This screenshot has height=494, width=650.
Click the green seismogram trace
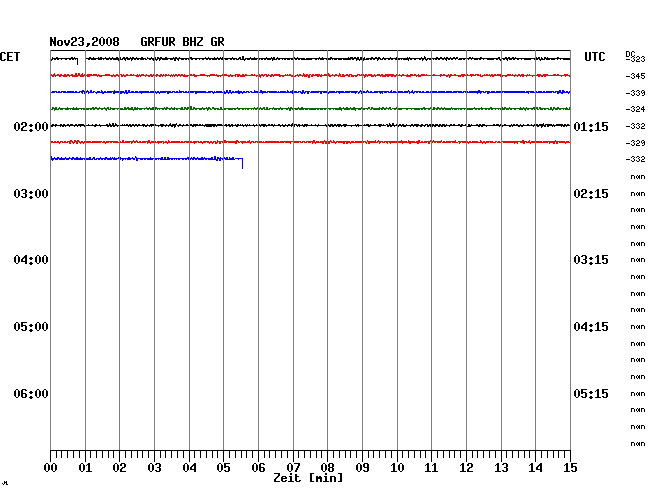310,109
